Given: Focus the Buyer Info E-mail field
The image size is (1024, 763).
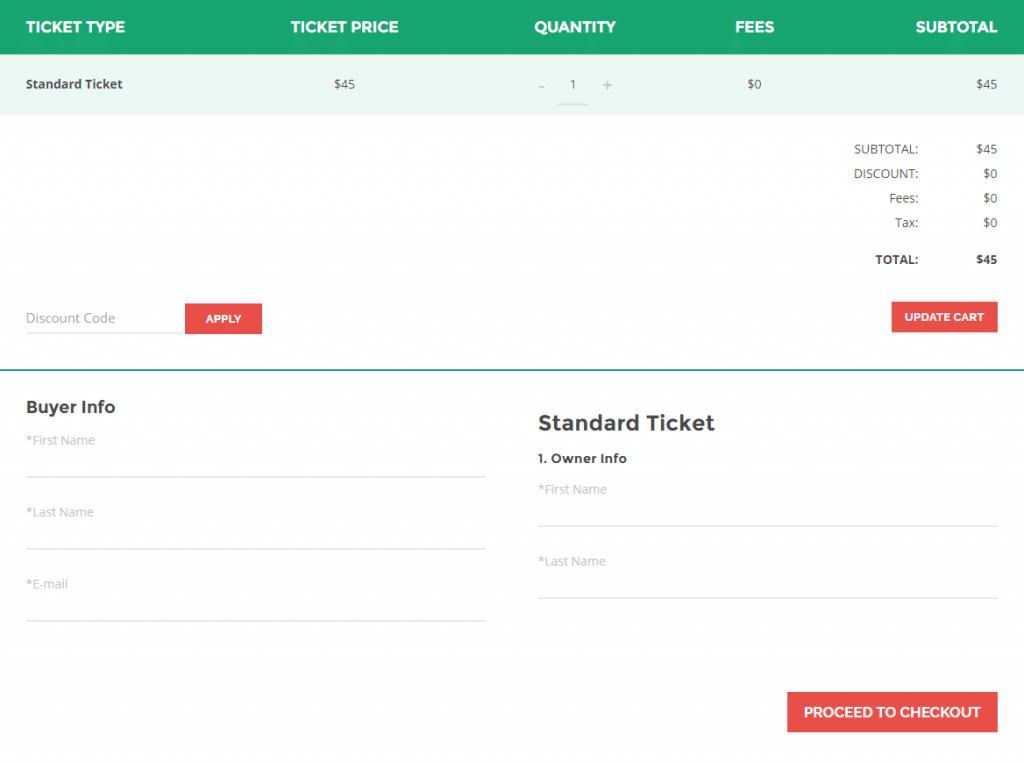Looking at the screenshot, I should [x=255, y=606].
